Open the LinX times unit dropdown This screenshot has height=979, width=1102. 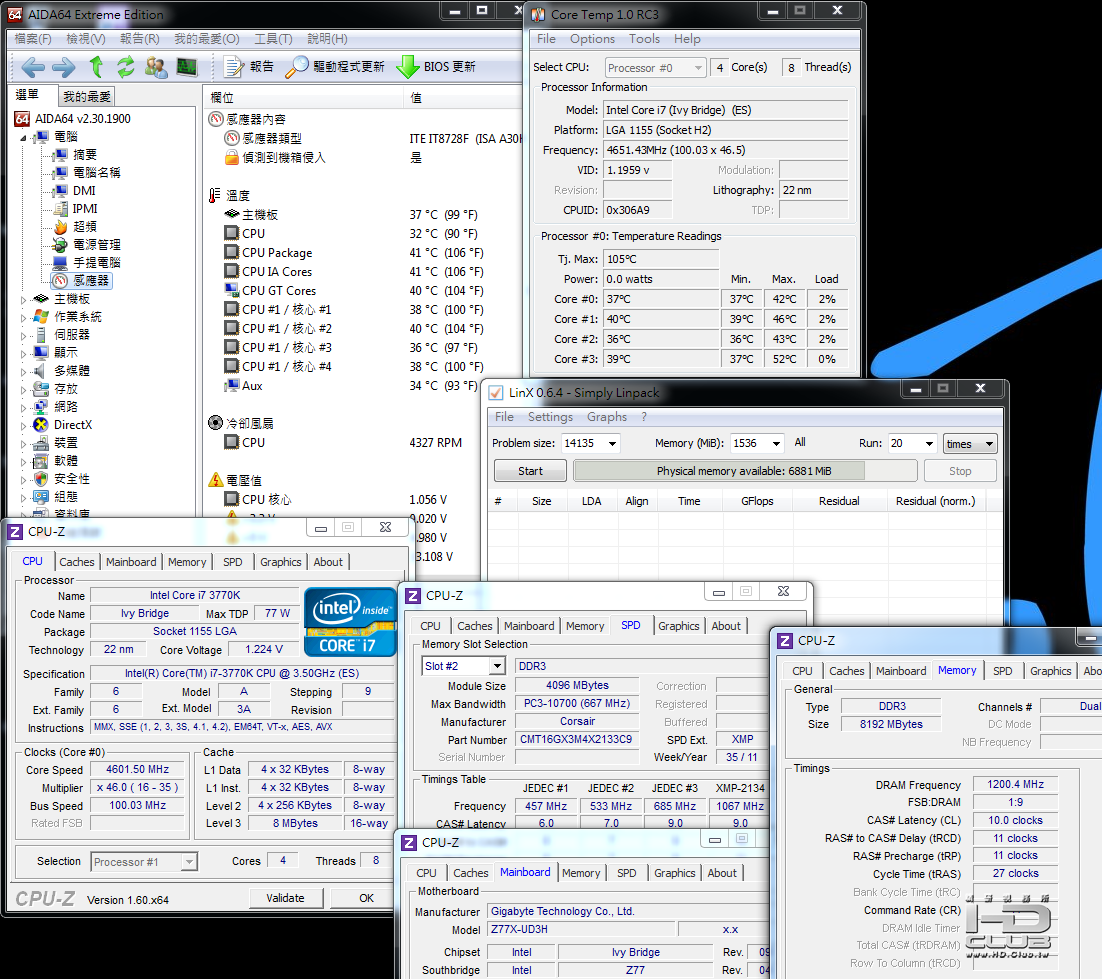(x=970, y=443)
